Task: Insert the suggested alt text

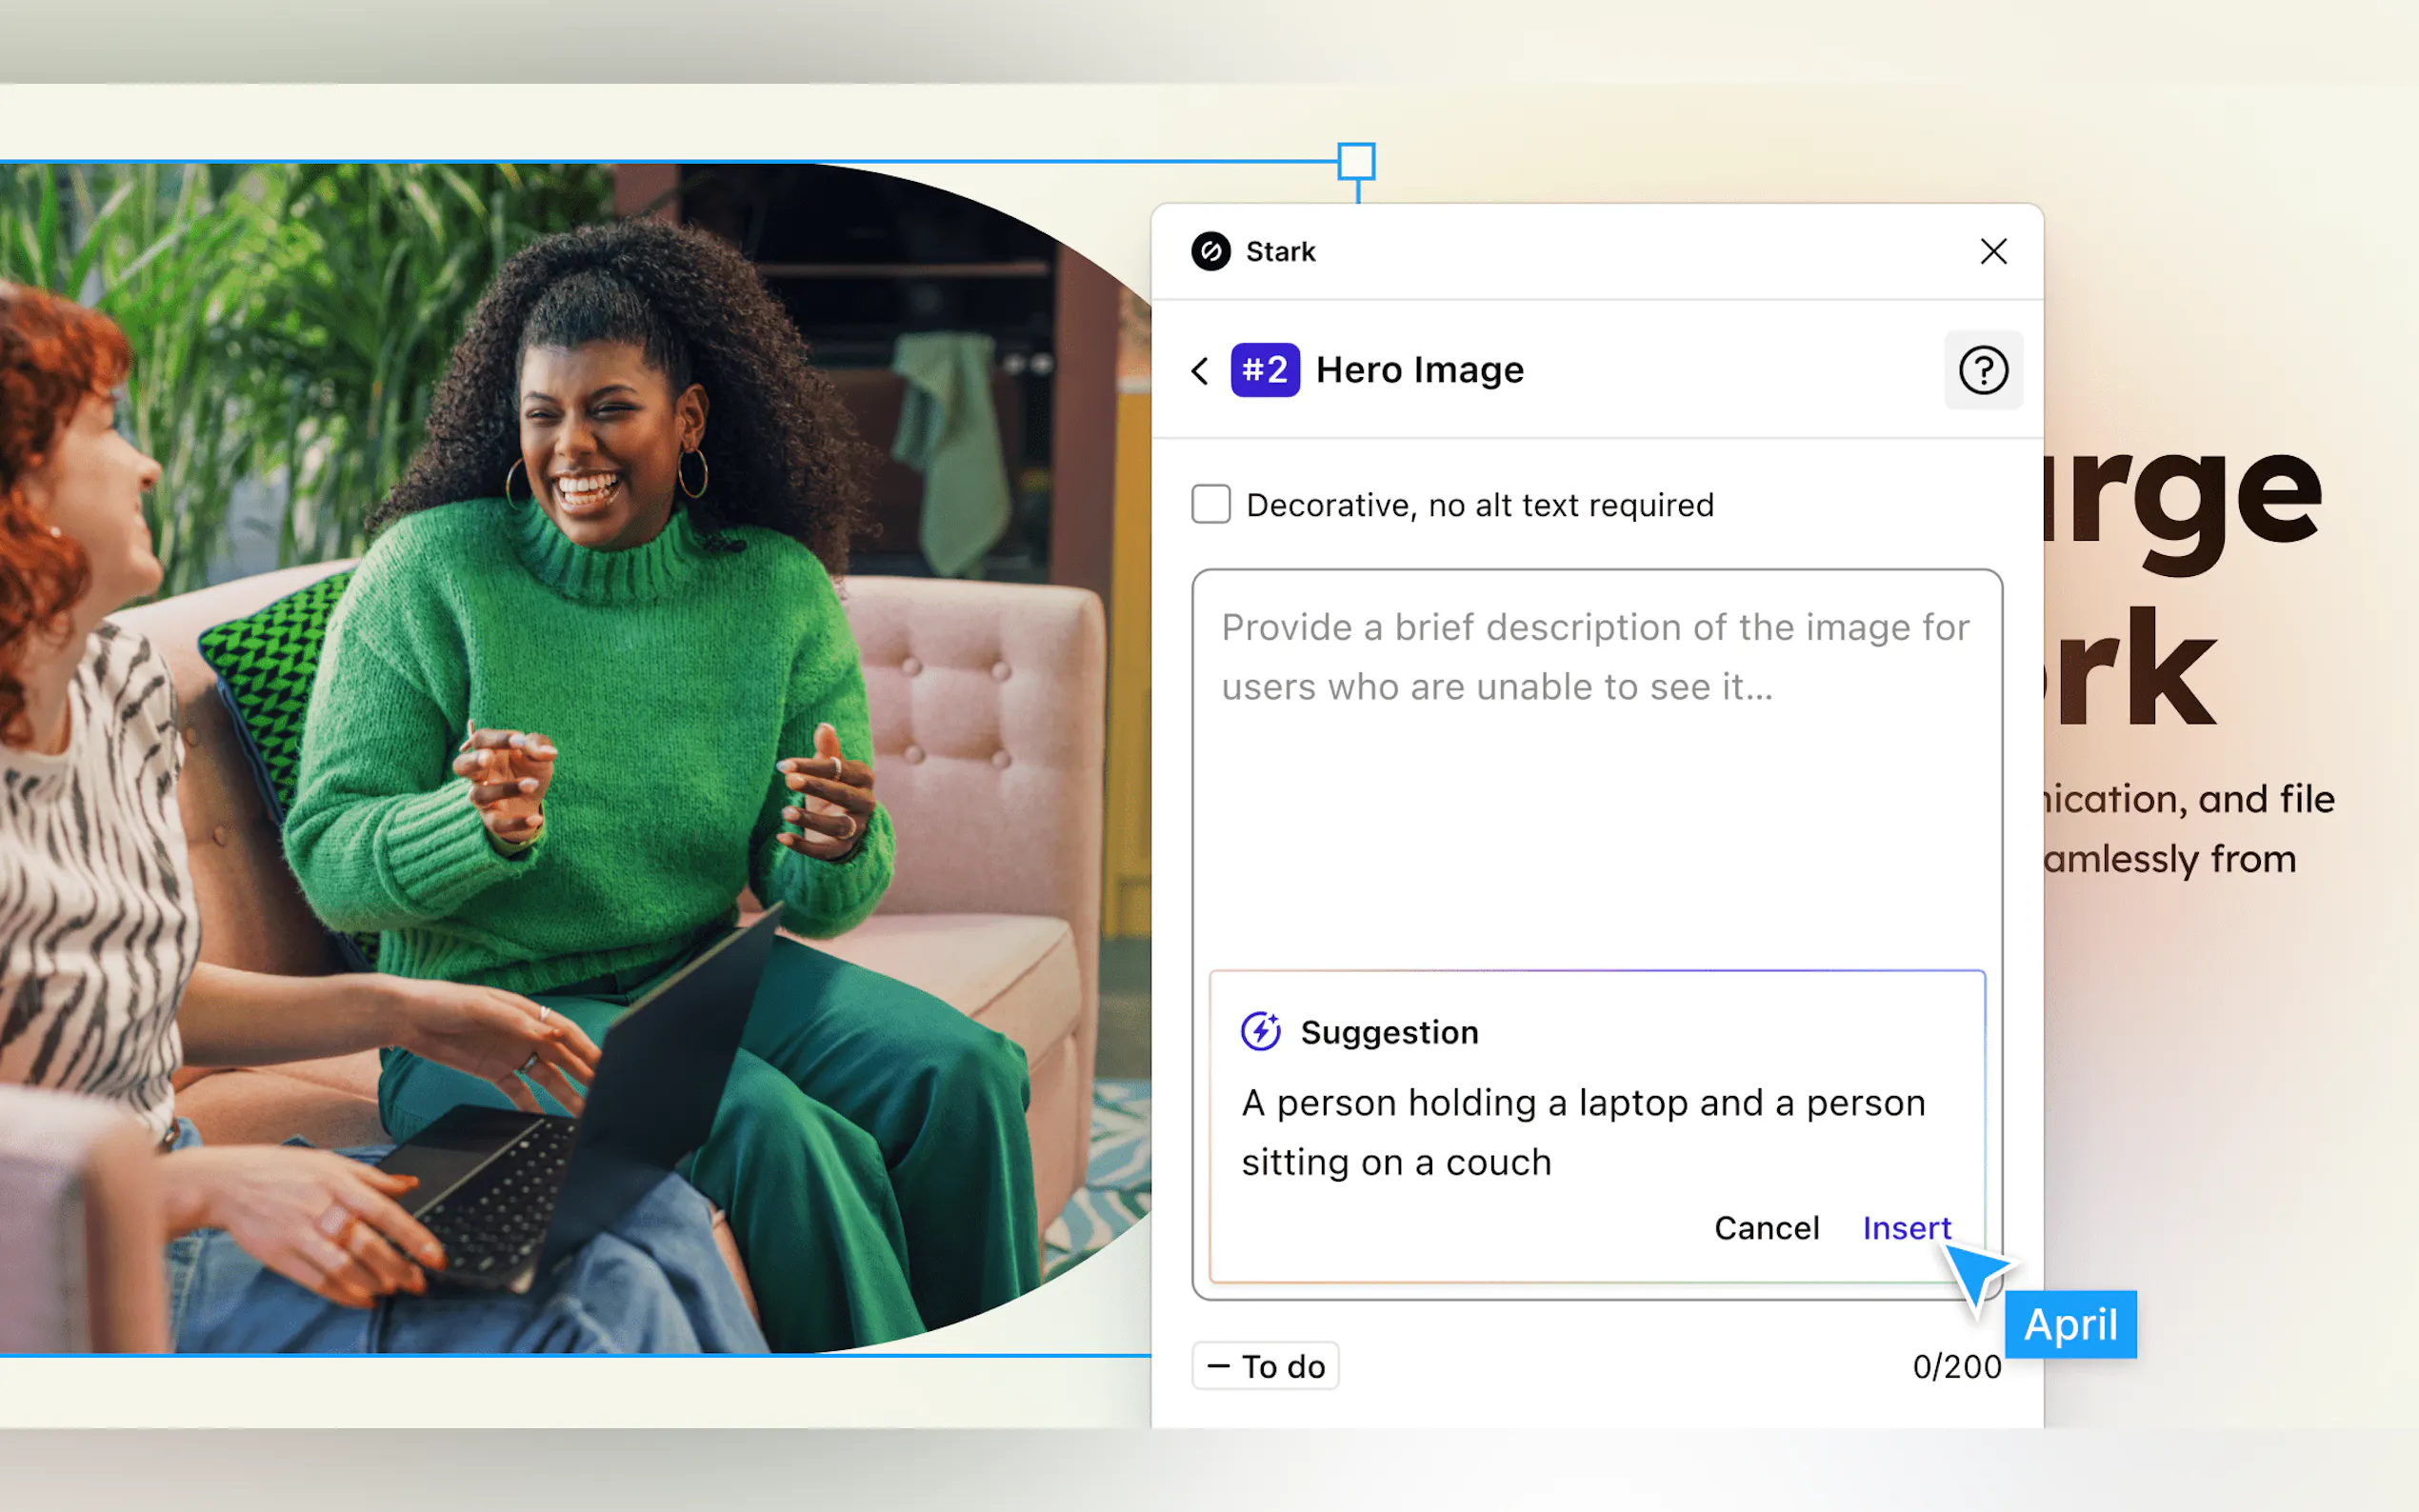Action: point(1905,1227)
